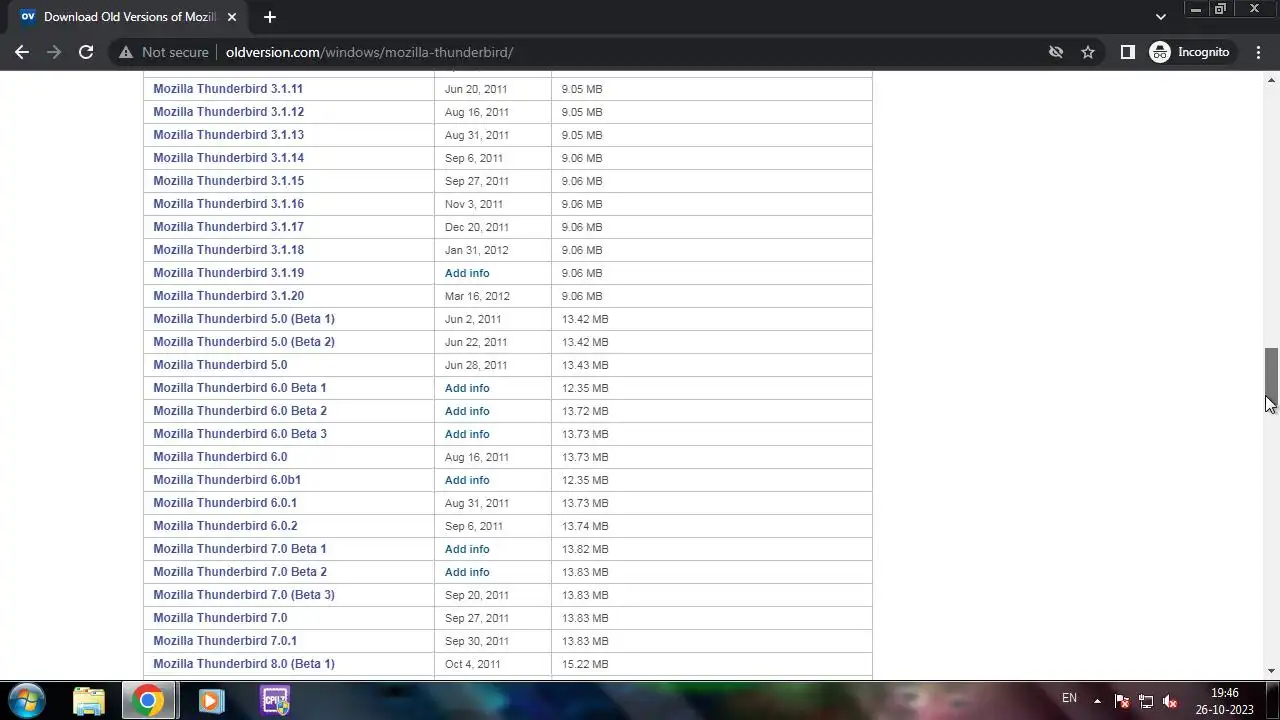
Task: Open Mozilla Thunderbird 3.1.19 link
Action: point(228,273)
